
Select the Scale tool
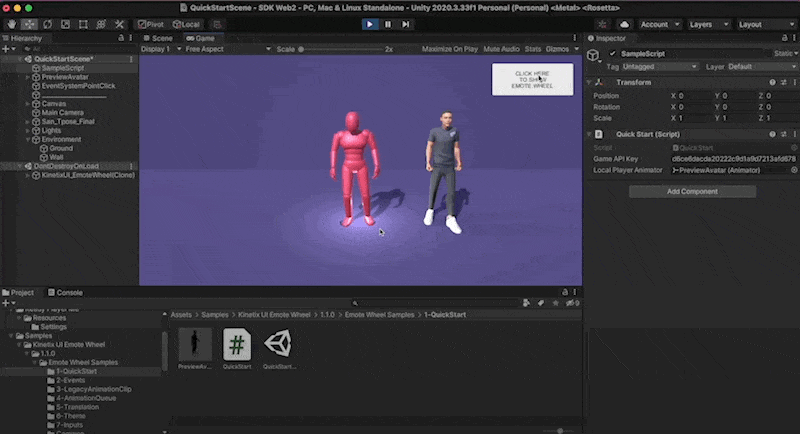[65, 24]
